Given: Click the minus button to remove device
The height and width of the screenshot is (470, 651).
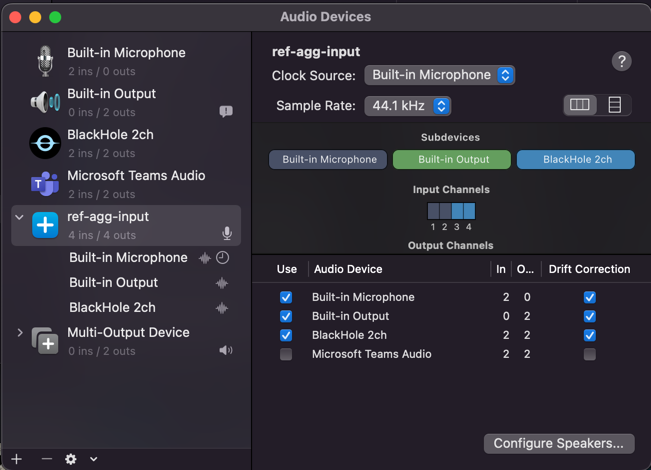Looking at the screenshot, I should [x=46, y=459].
